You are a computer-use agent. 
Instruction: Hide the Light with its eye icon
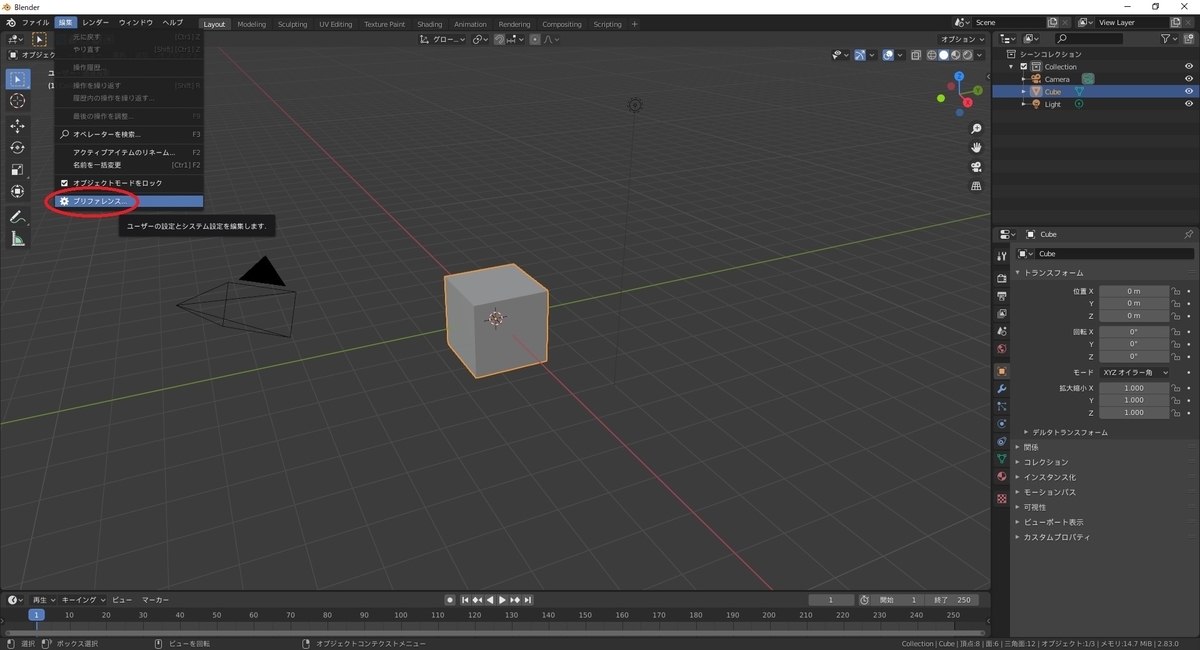1189,104
